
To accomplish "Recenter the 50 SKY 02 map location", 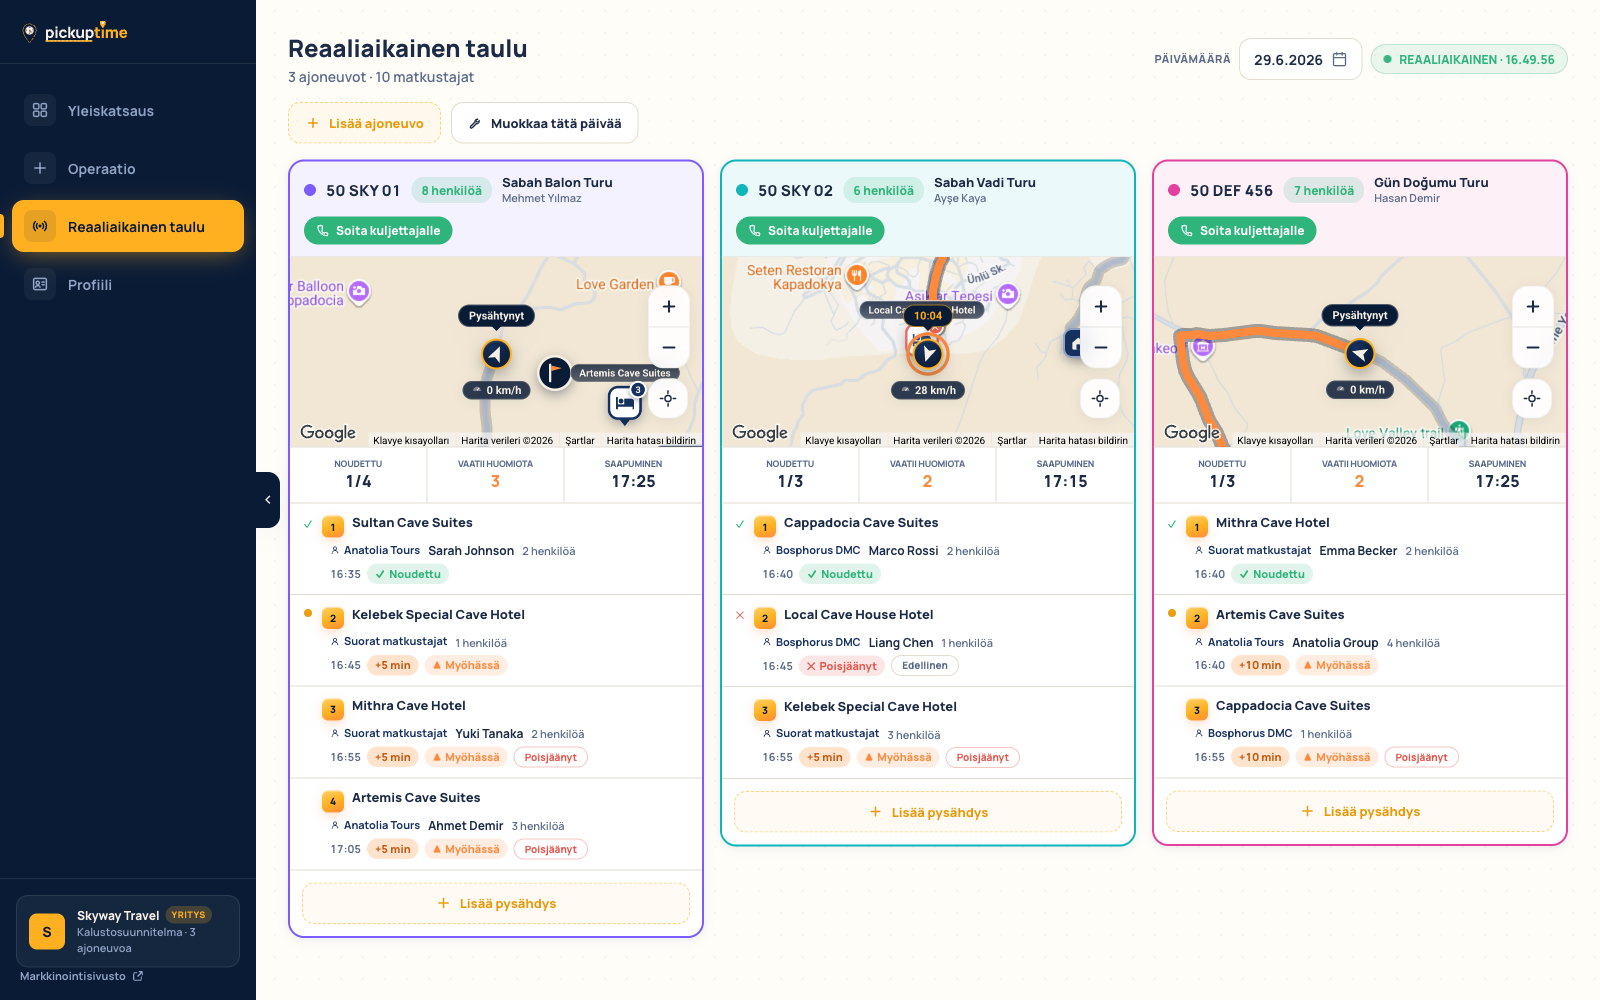I will point(1100,398).
